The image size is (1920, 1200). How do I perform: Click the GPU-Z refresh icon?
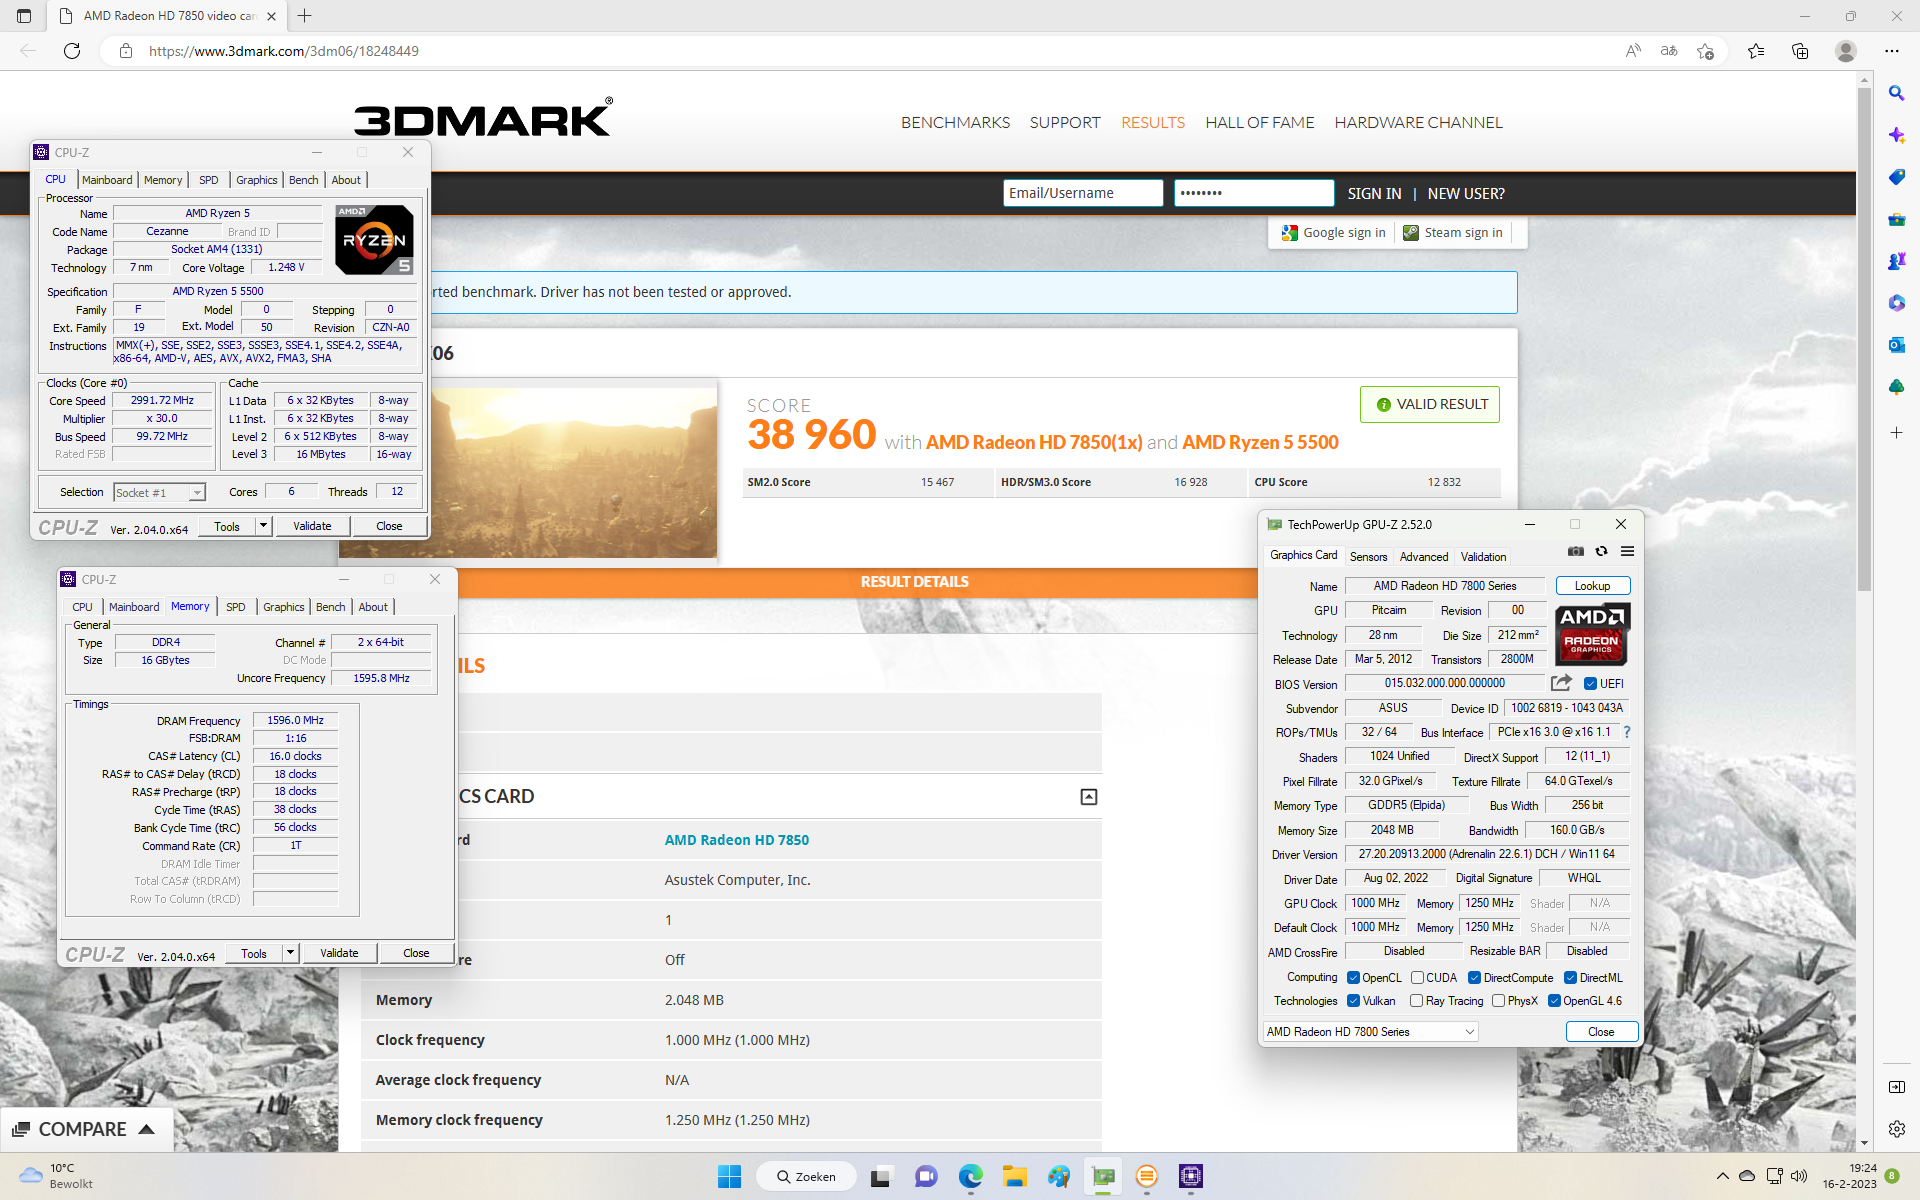pyautogui.click(x=1601, y=552)
